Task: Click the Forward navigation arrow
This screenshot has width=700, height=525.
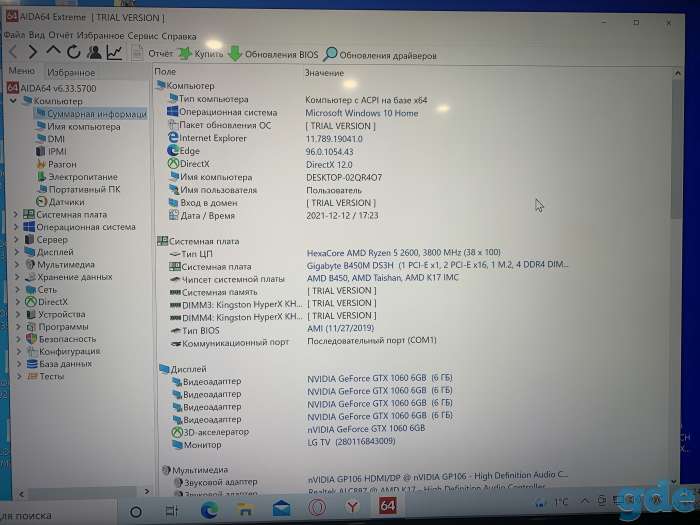Action: tap(33, 52)
